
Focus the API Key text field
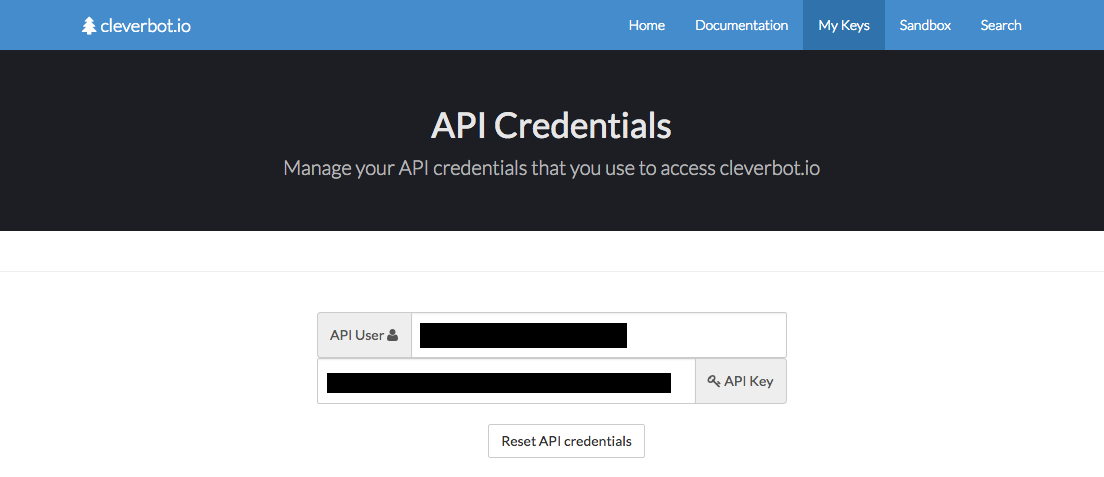coord(682,381)
